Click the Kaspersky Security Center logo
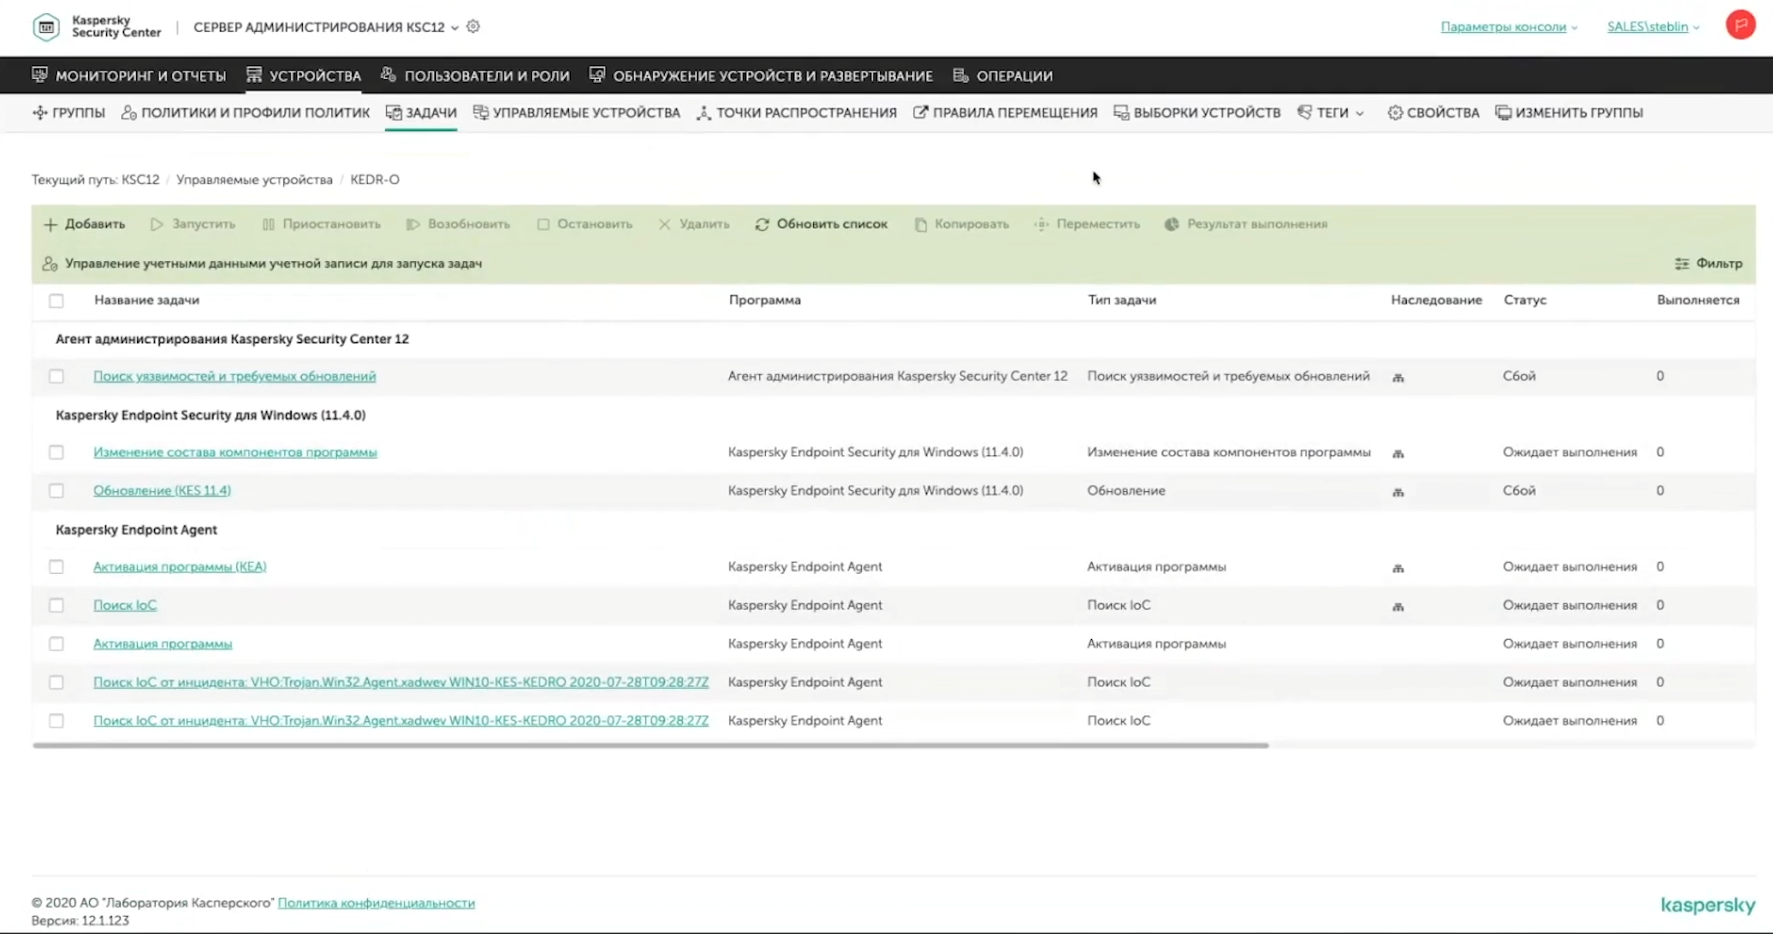1773x934 pixels. click(47, 27)
